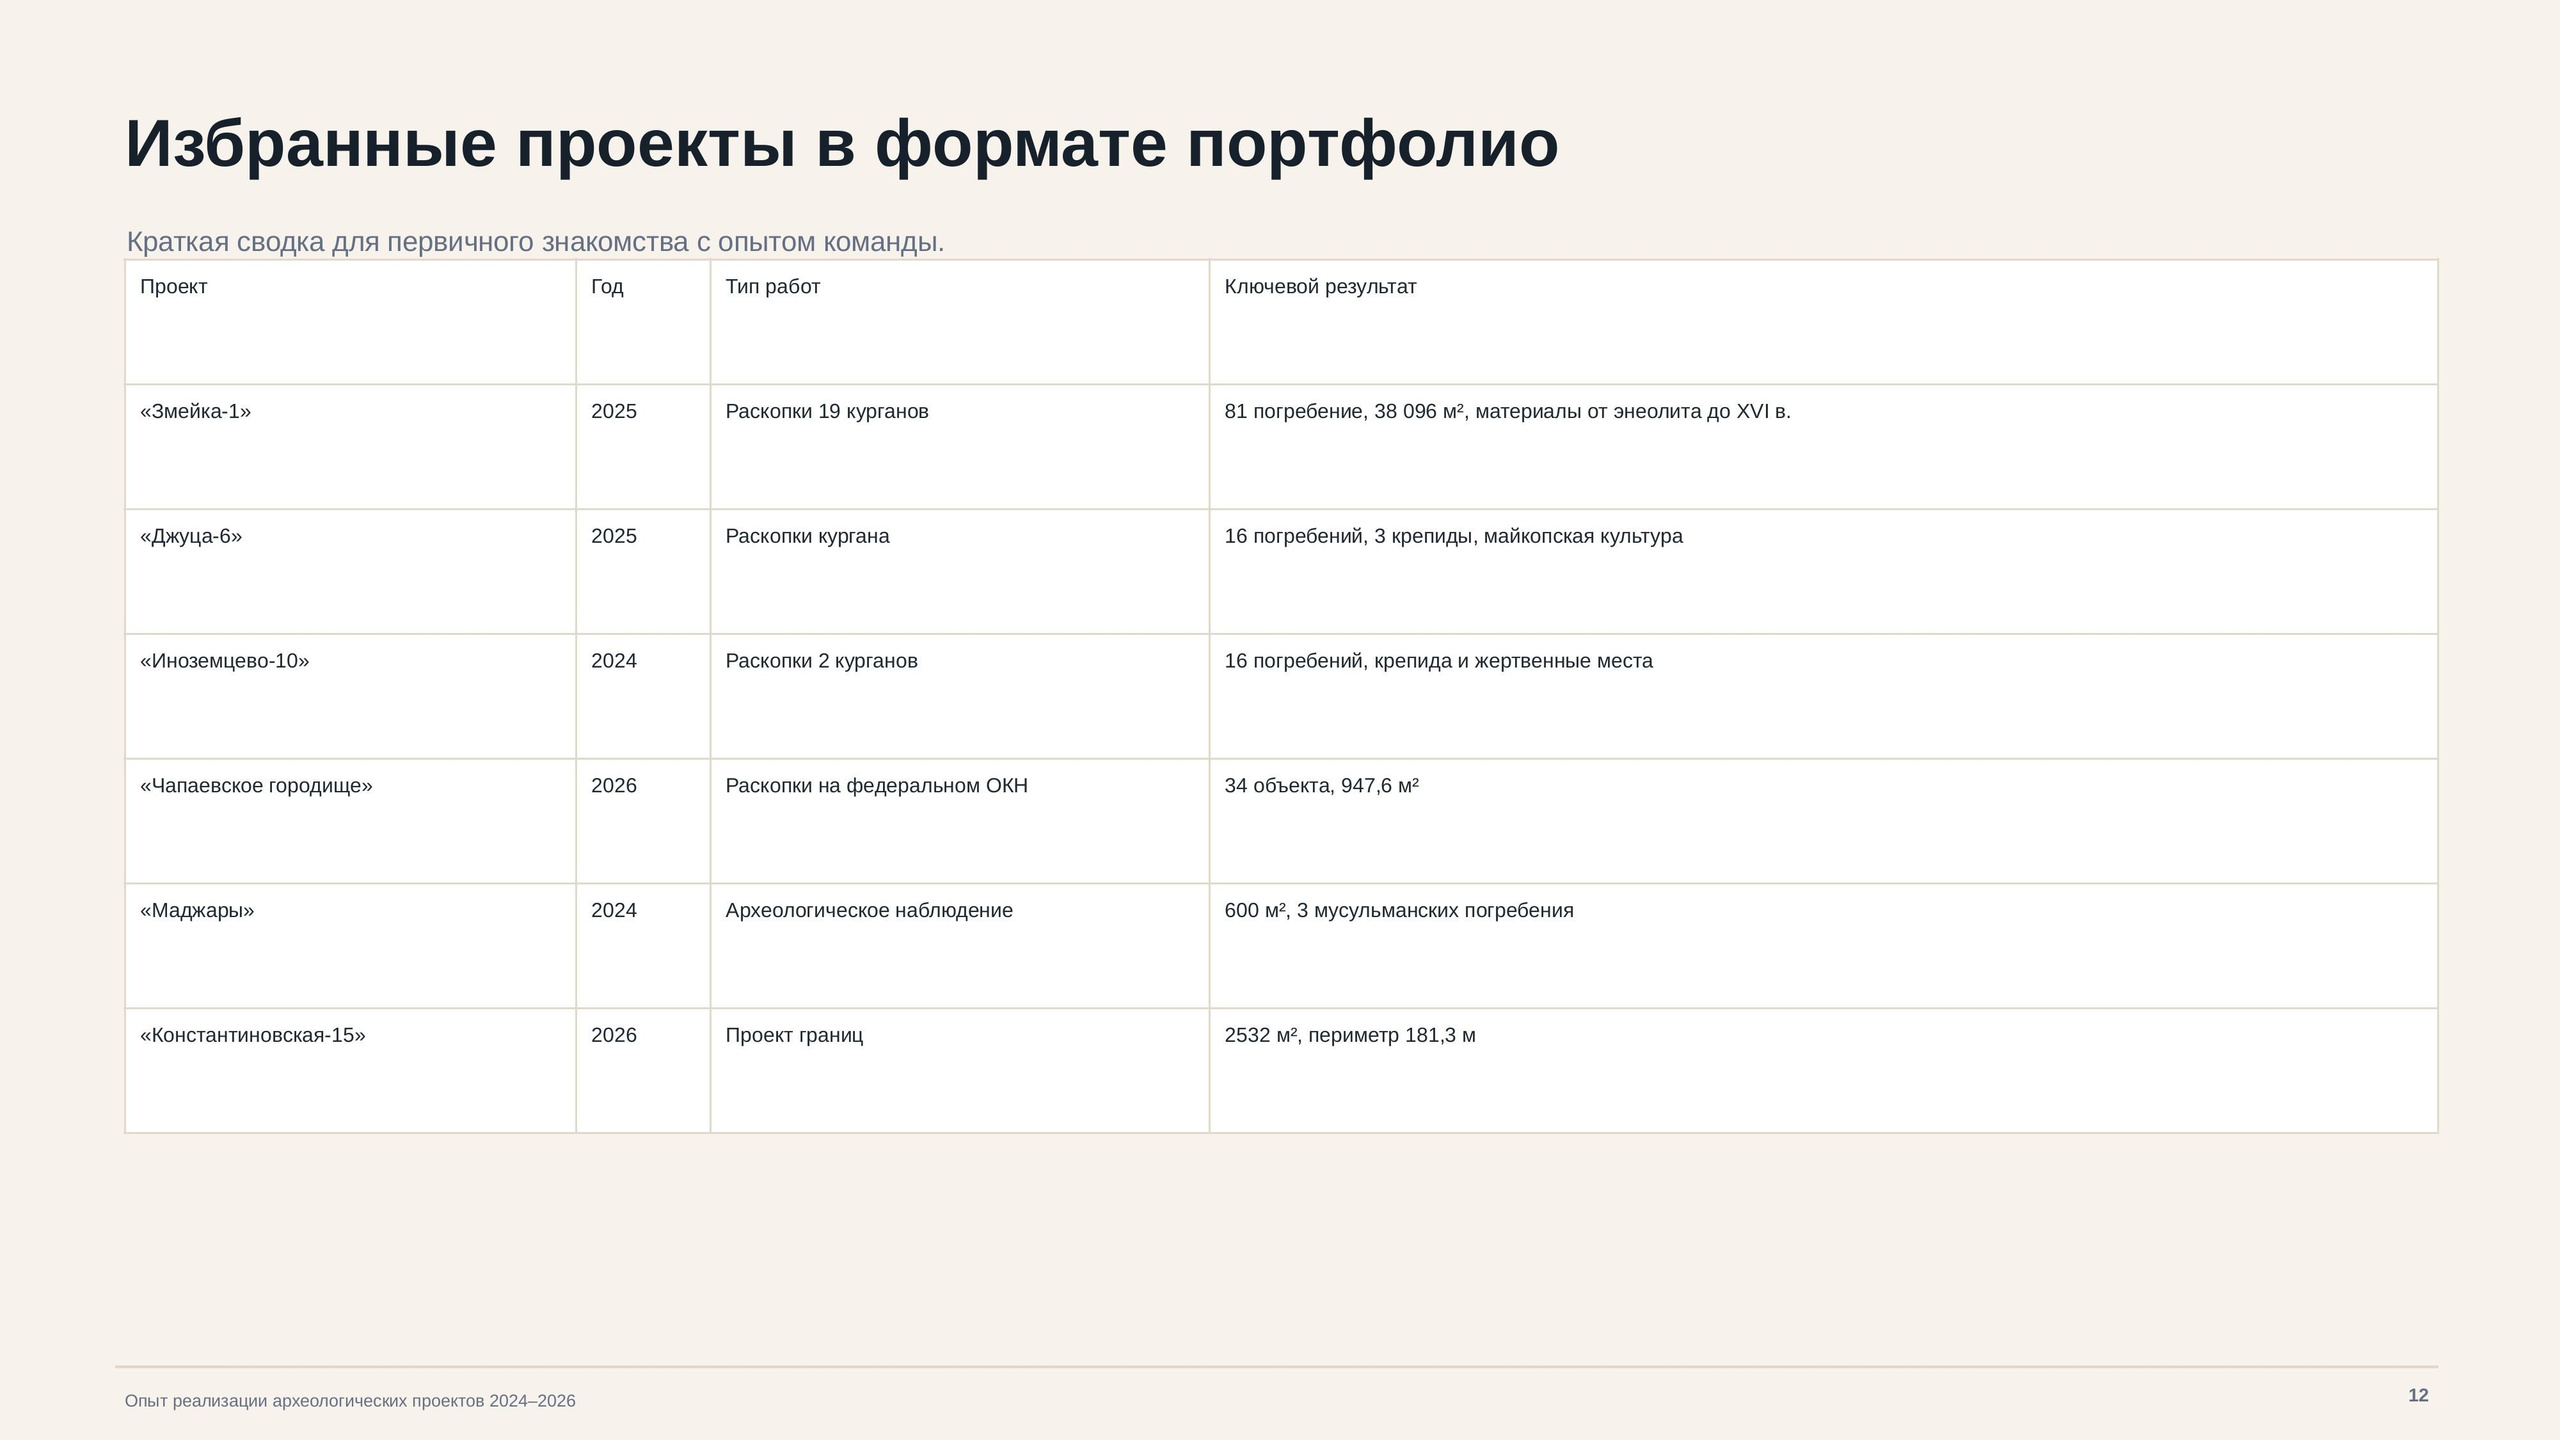Click the page number 12
Viewport: 2560px width, 1440px height.
[2418, 1396]
